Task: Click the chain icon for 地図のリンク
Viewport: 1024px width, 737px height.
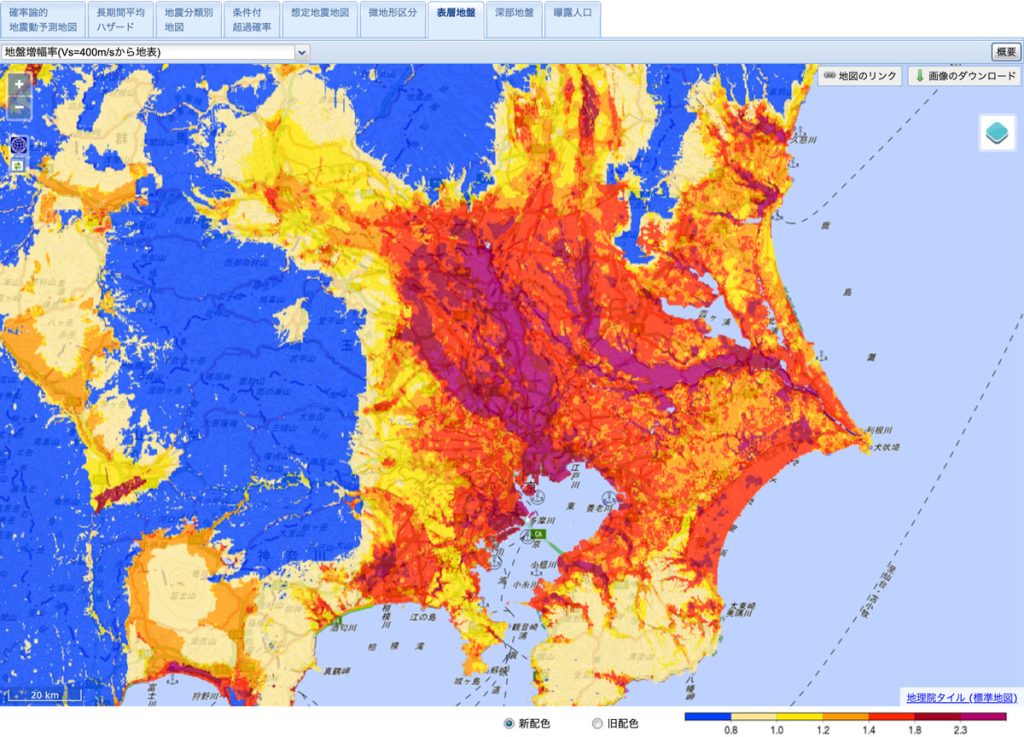Action: coord(829,76)
